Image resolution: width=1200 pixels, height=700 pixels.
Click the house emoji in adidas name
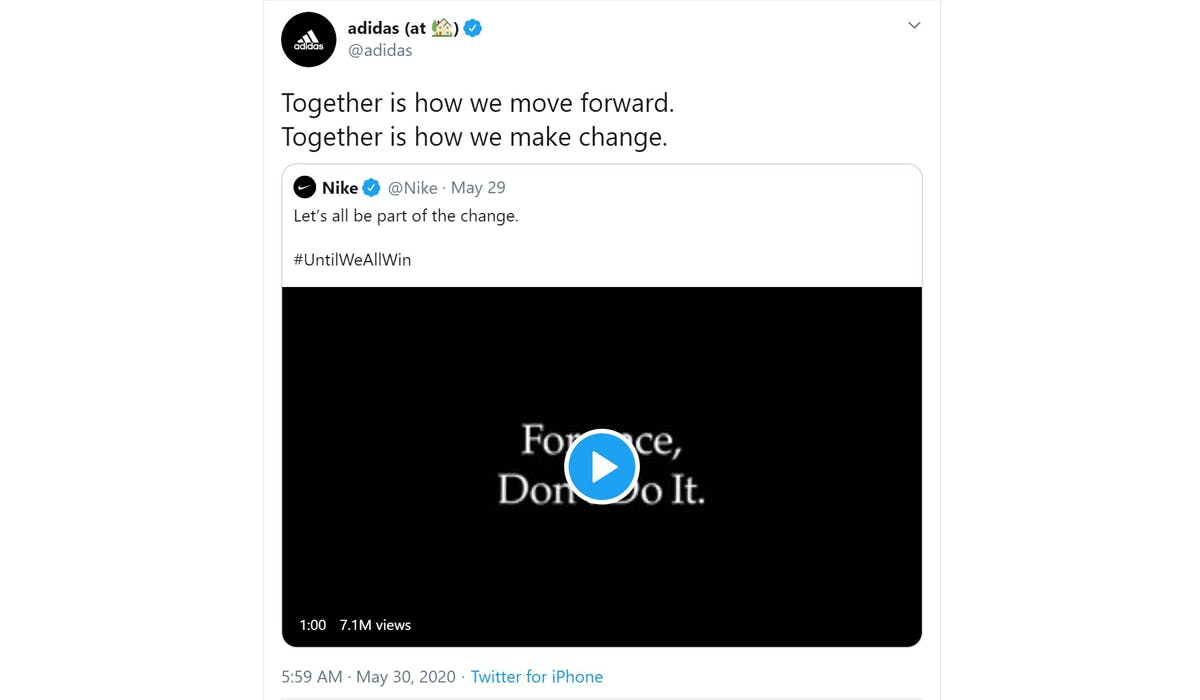click(442, 28)
